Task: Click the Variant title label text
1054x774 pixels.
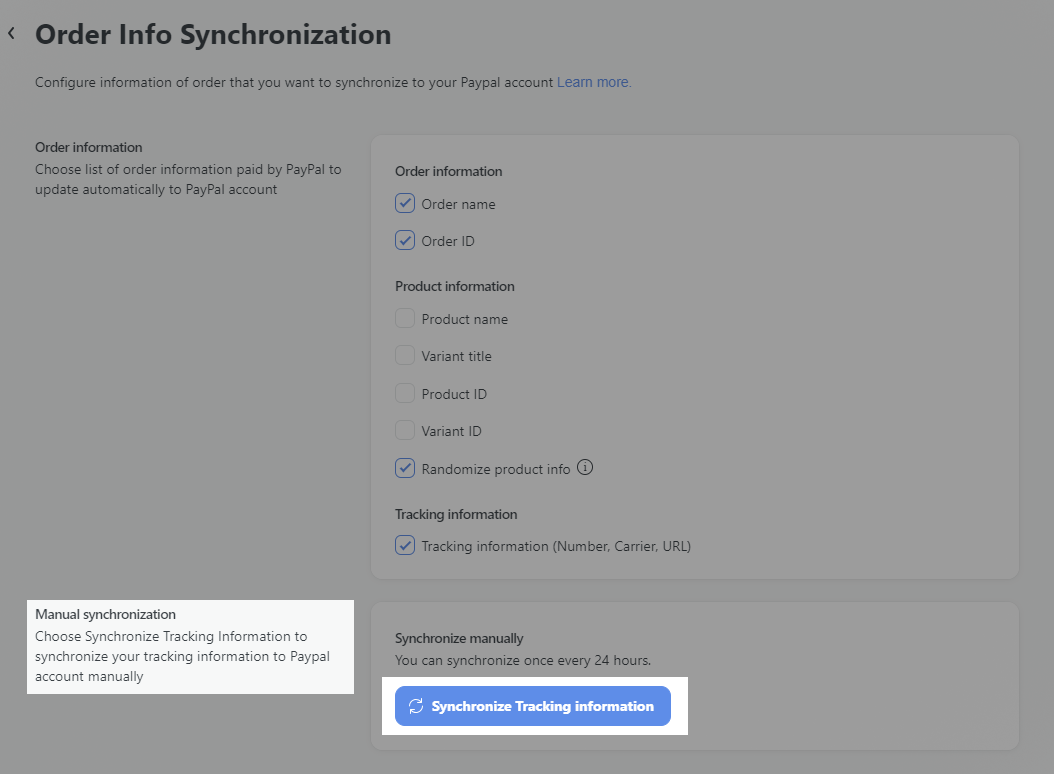Action: coord(456,356)
